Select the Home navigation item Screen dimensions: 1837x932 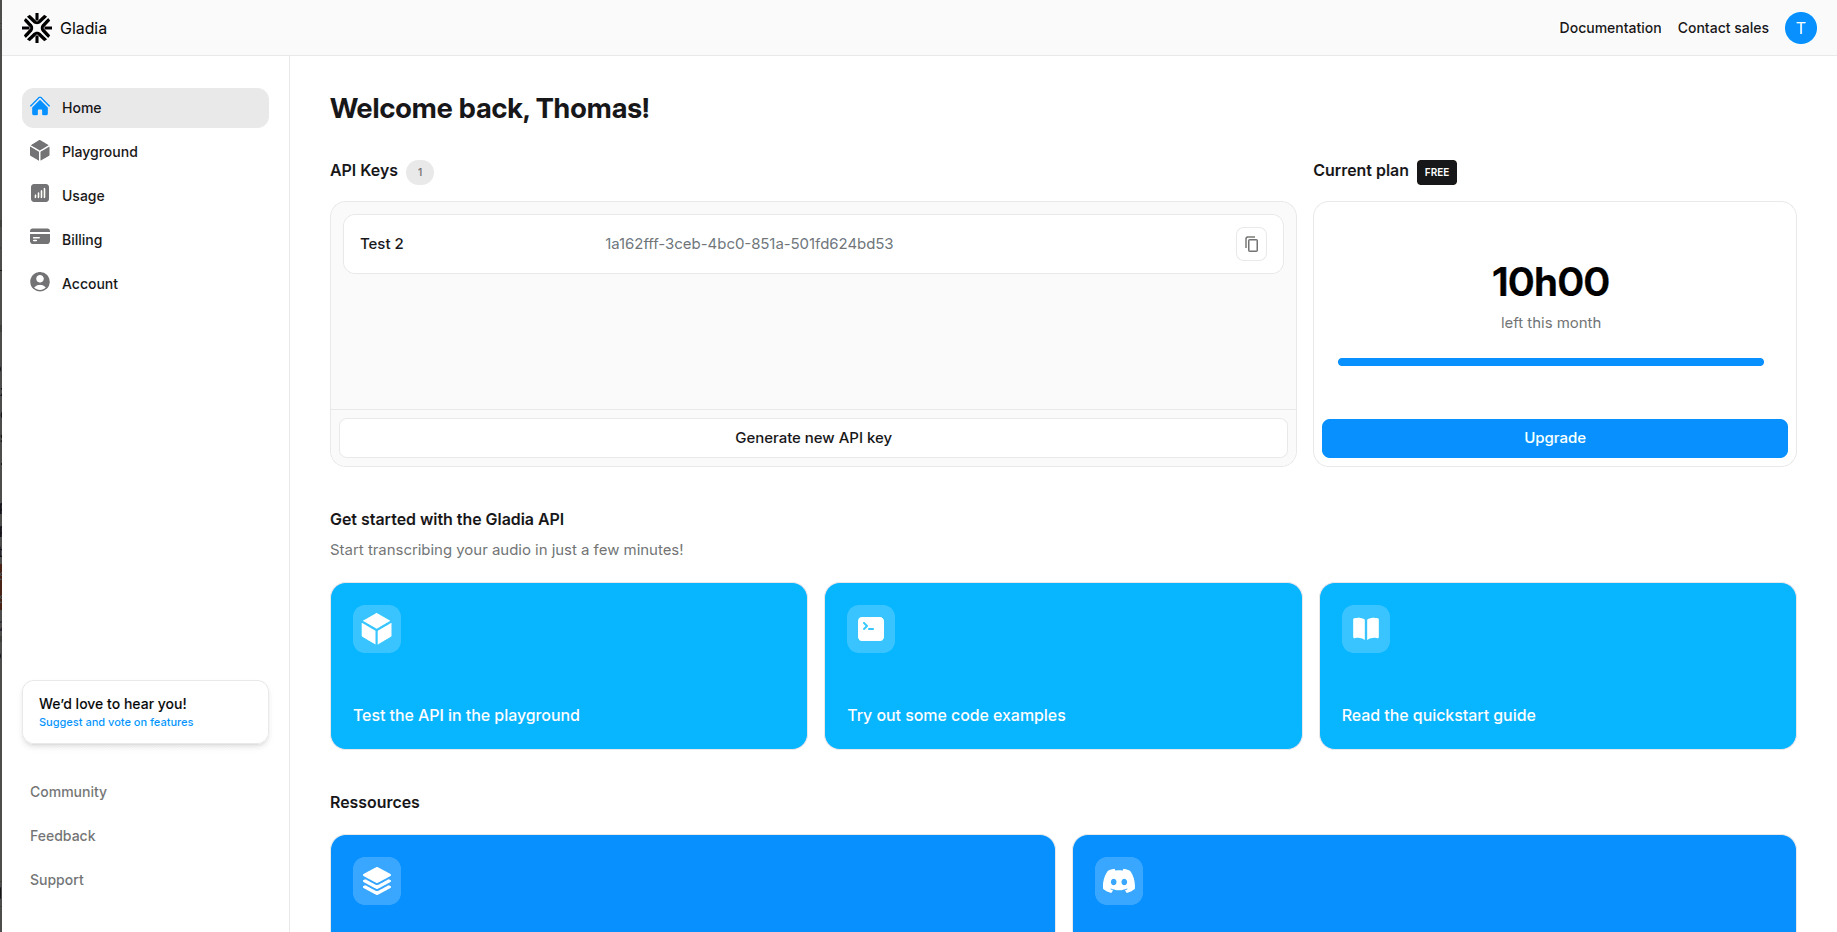[81, 107]
